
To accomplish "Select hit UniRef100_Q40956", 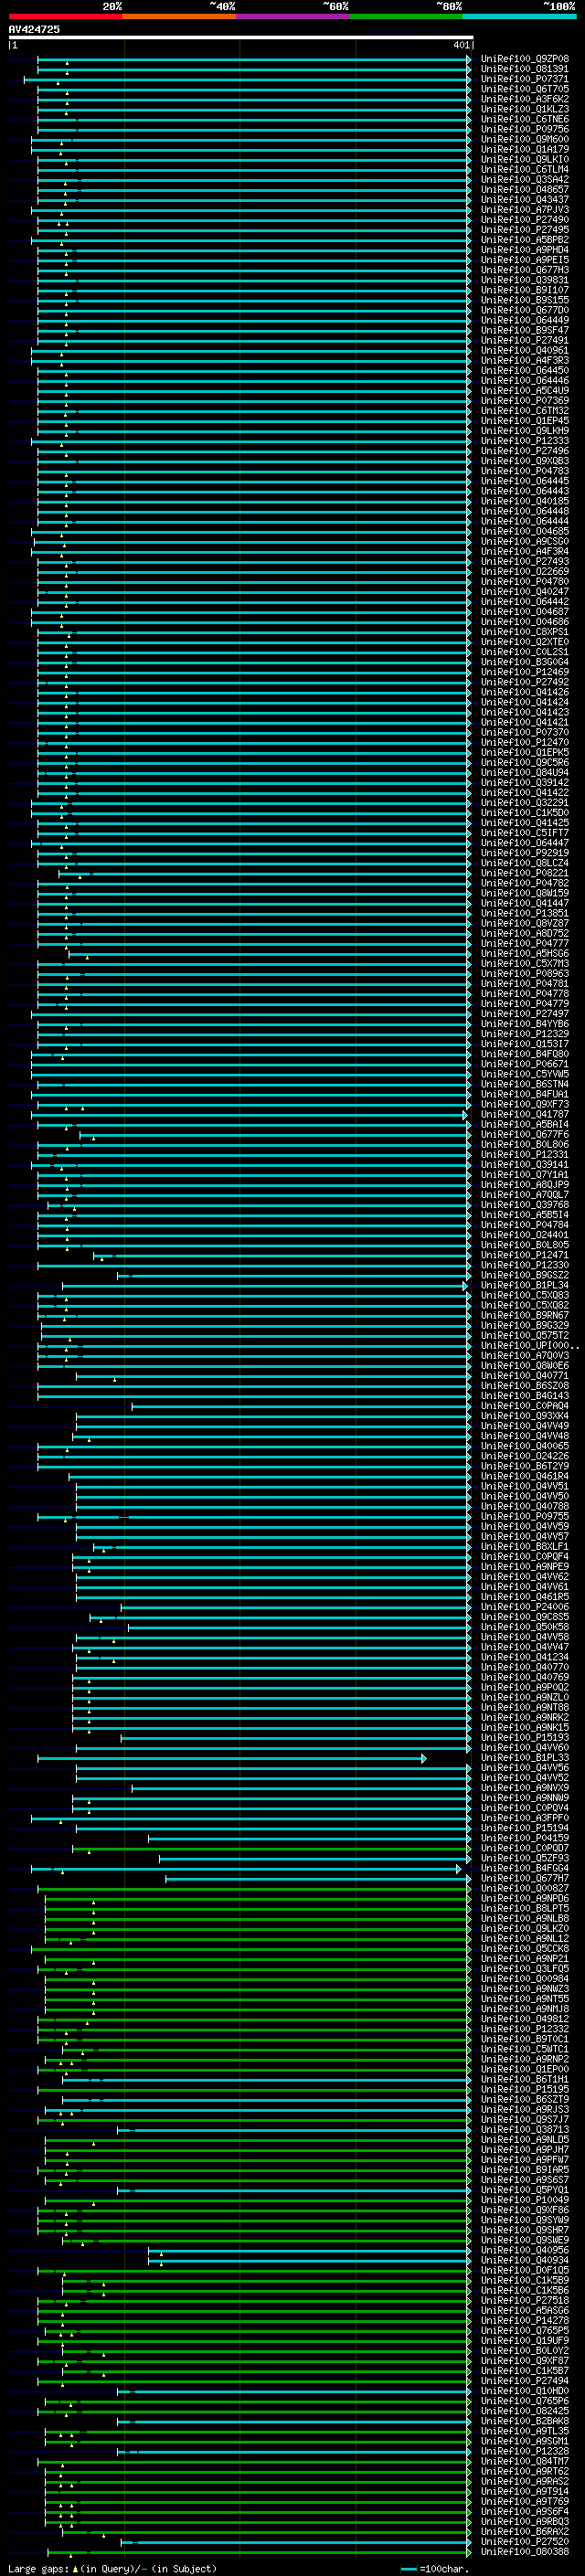I will pos(525,2250).
